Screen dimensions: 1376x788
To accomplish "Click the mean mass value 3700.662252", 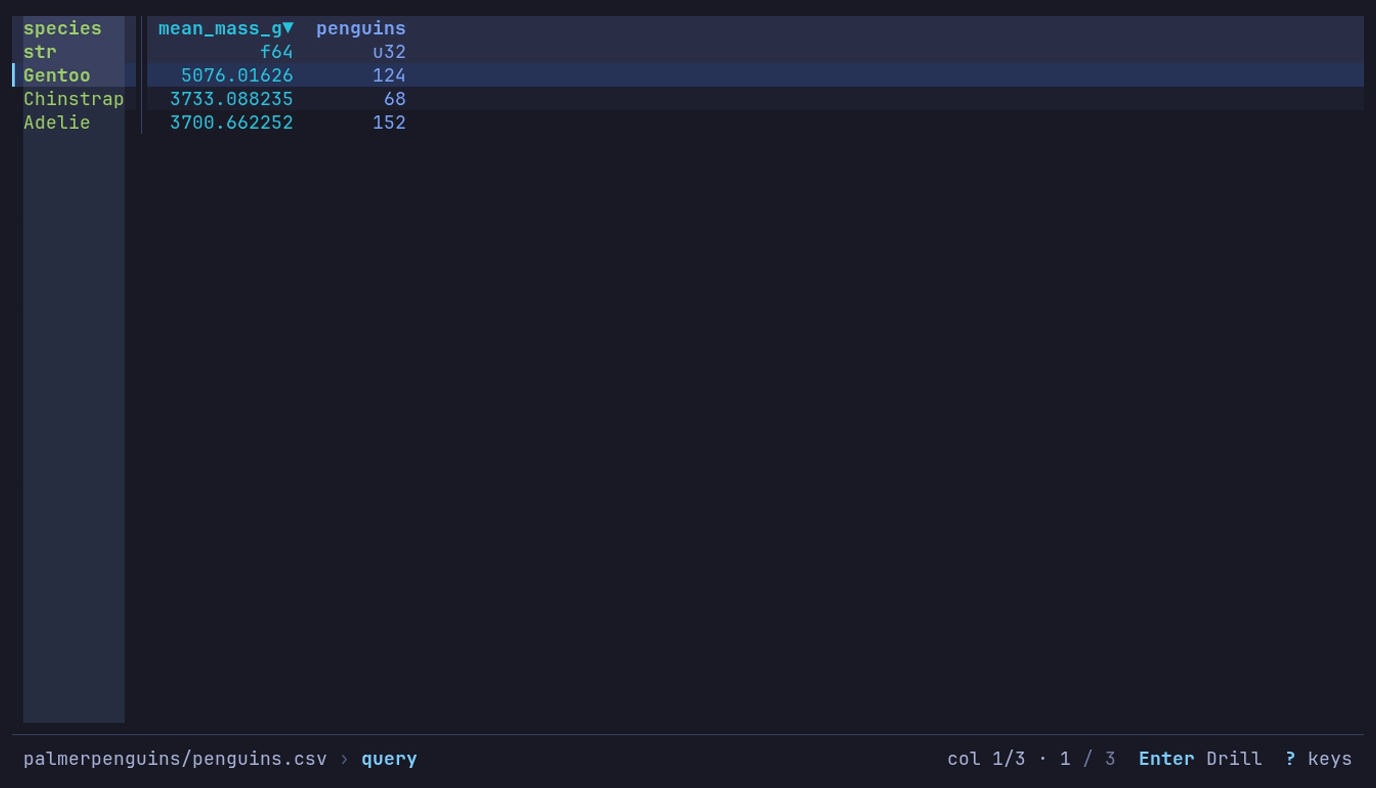I will click(x=232, y=122).
